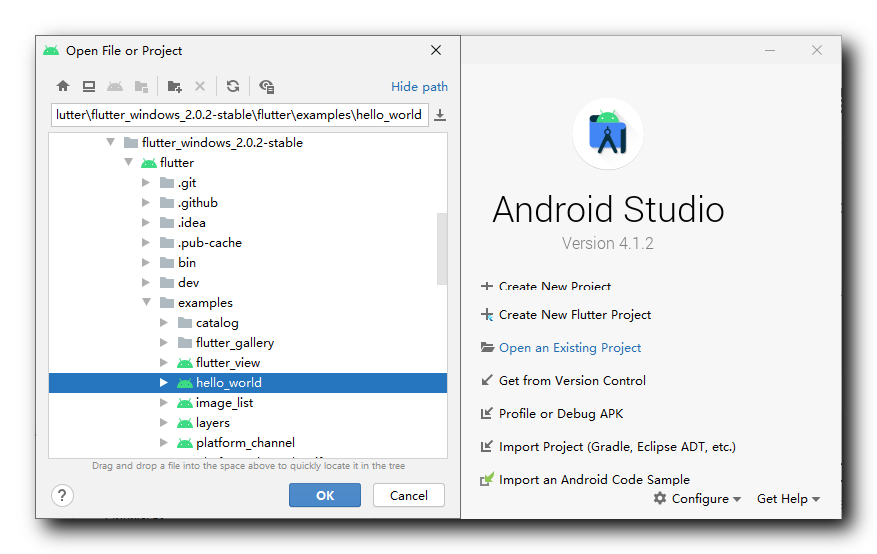The height and width of the screenshot is (554, 877).
Task: Click the plus icon for Create New Flutter Project
Action: tap(487, 314)
